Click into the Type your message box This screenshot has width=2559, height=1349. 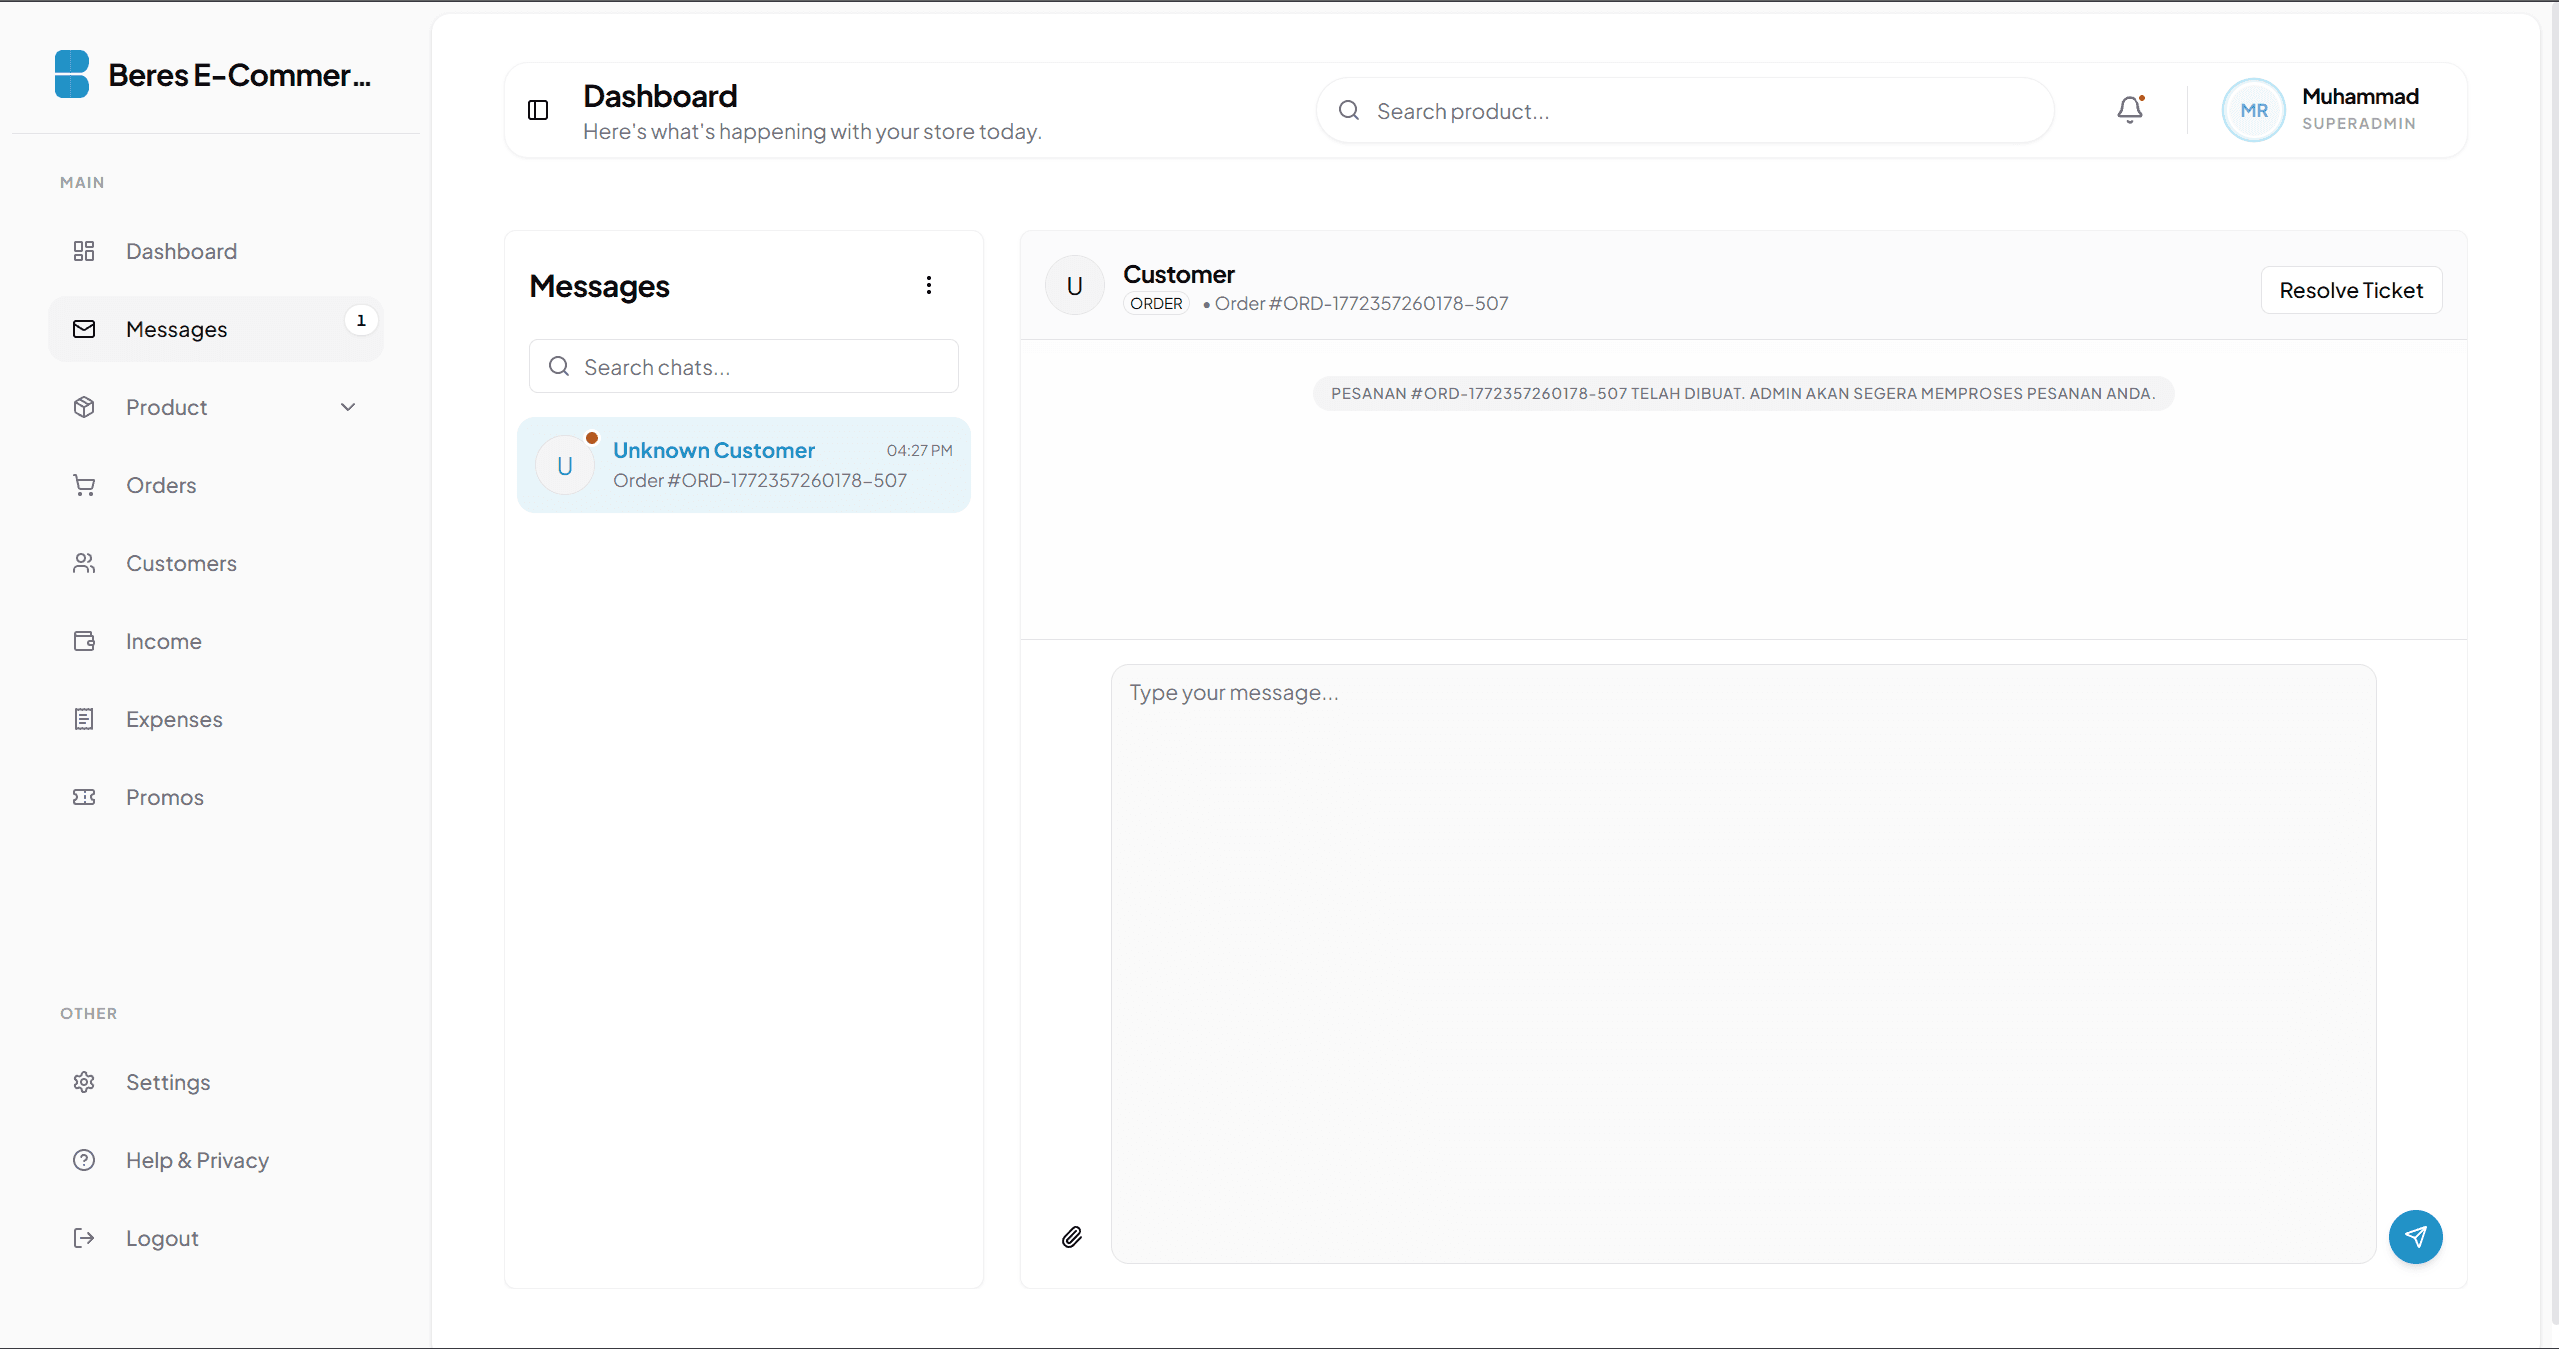(x=1743, y=964)
